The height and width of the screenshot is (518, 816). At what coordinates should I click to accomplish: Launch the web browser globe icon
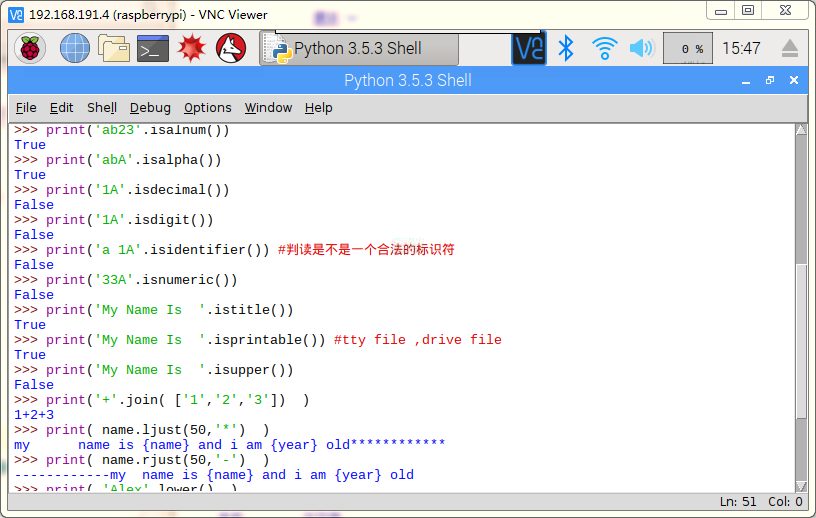[75, 48]
